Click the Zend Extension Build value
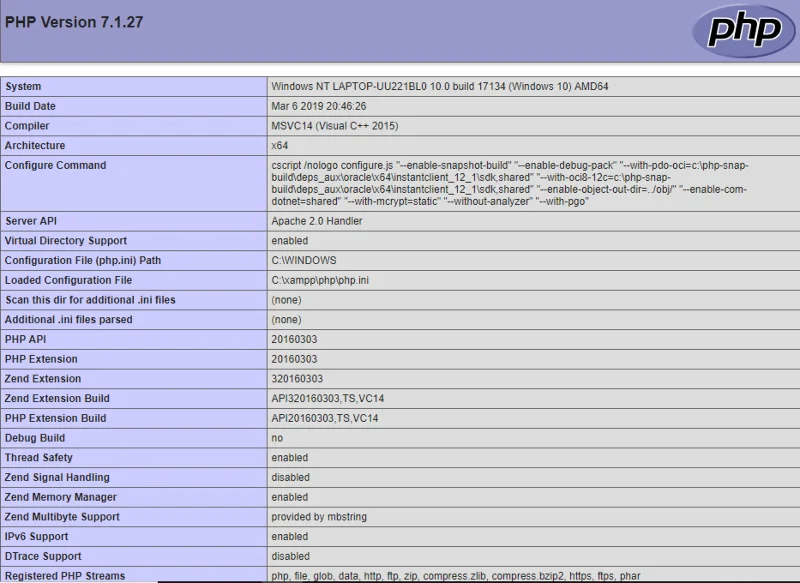 328,398
